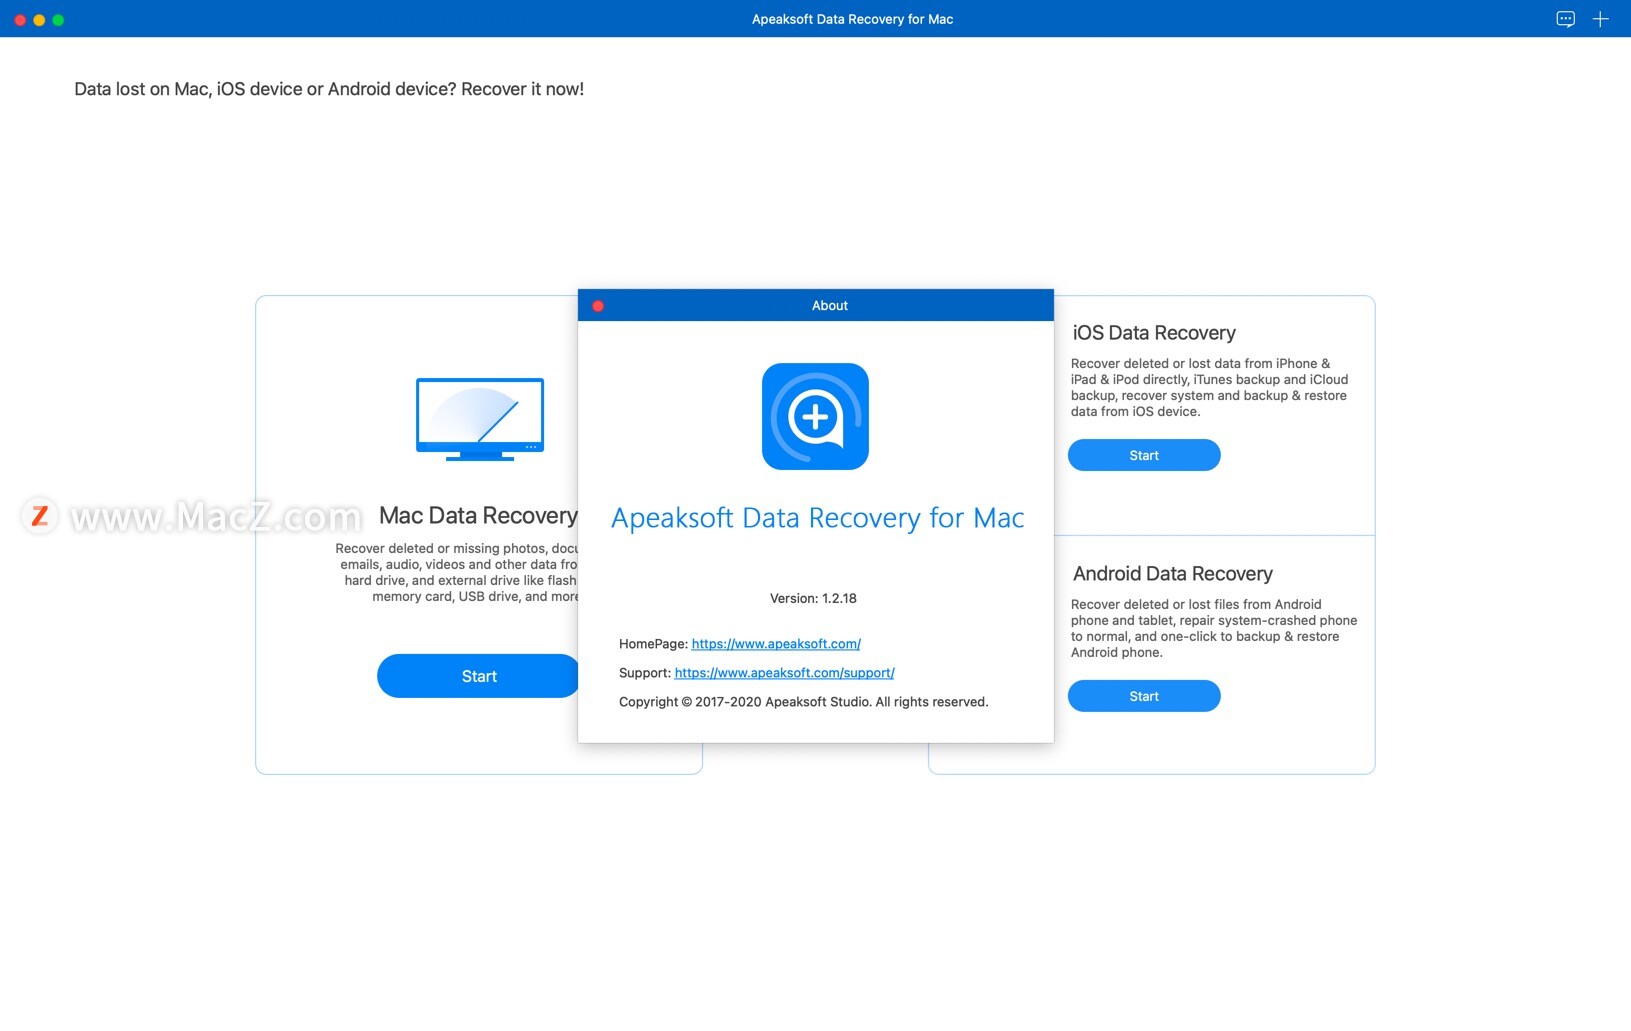Click the Apeaksoft app logo in About dialog
The height and width of the screenshot is (1031, 1631).
[815, 416]
